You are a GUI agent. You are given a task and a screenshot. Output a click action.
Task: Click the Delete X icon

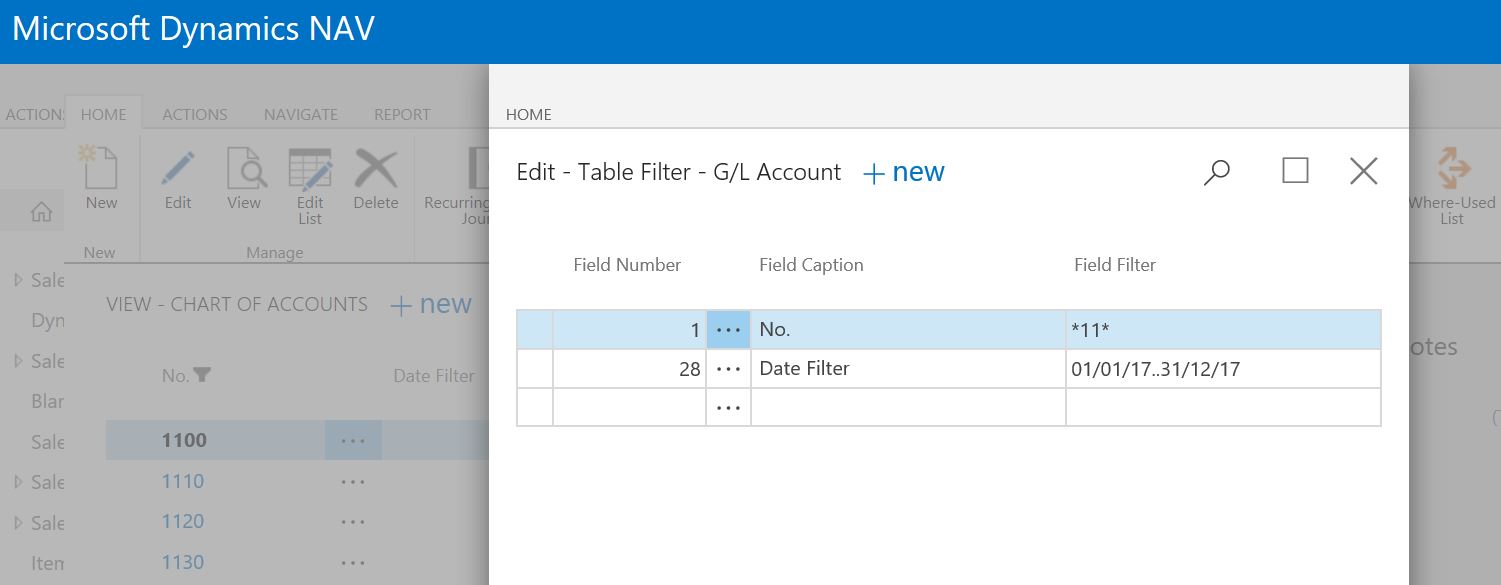coord(376,168)
